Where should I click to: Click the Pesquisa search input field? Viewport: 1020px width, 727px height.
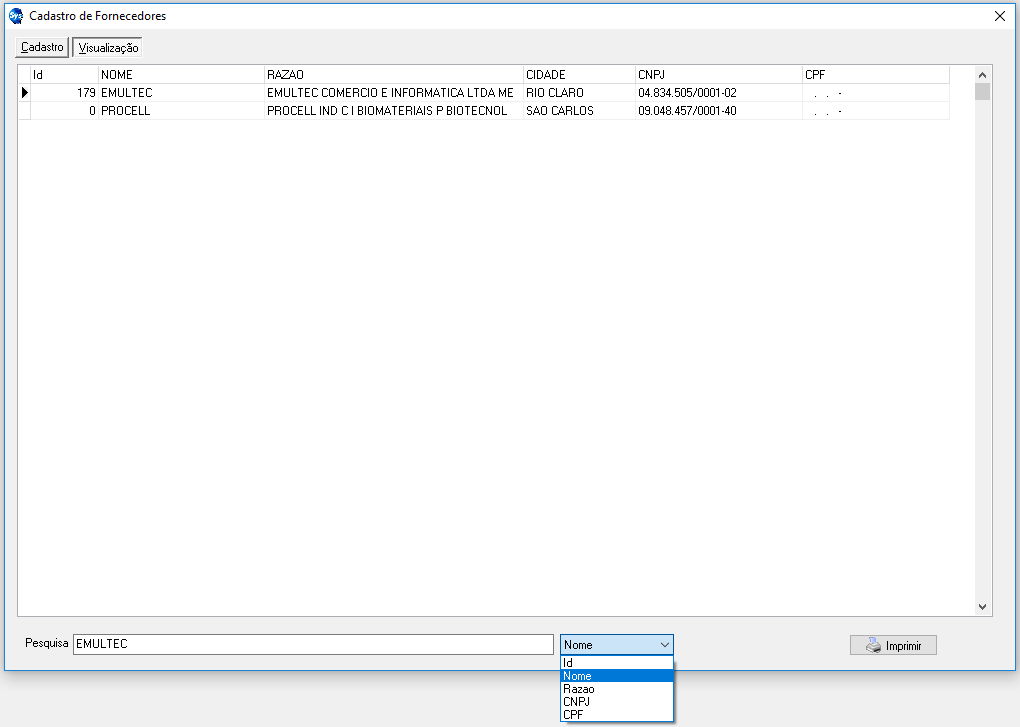312,644
